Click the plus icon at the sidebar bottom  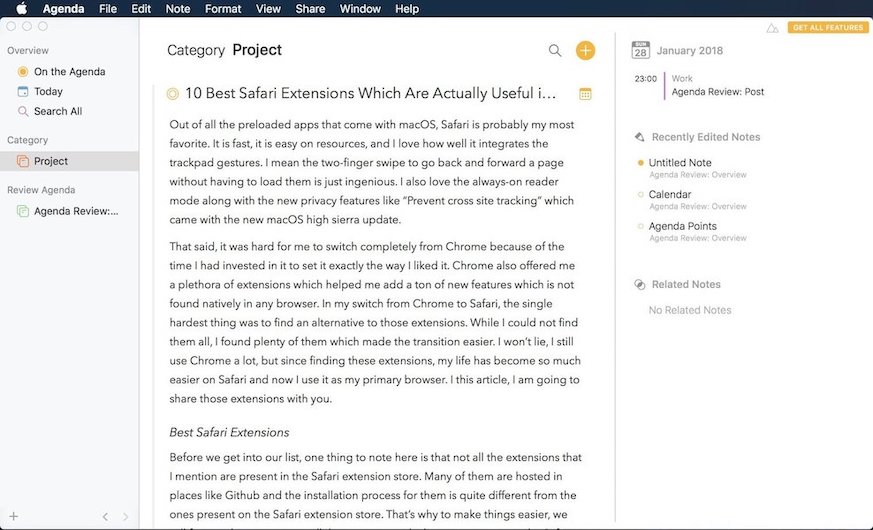tap(14, 516)
